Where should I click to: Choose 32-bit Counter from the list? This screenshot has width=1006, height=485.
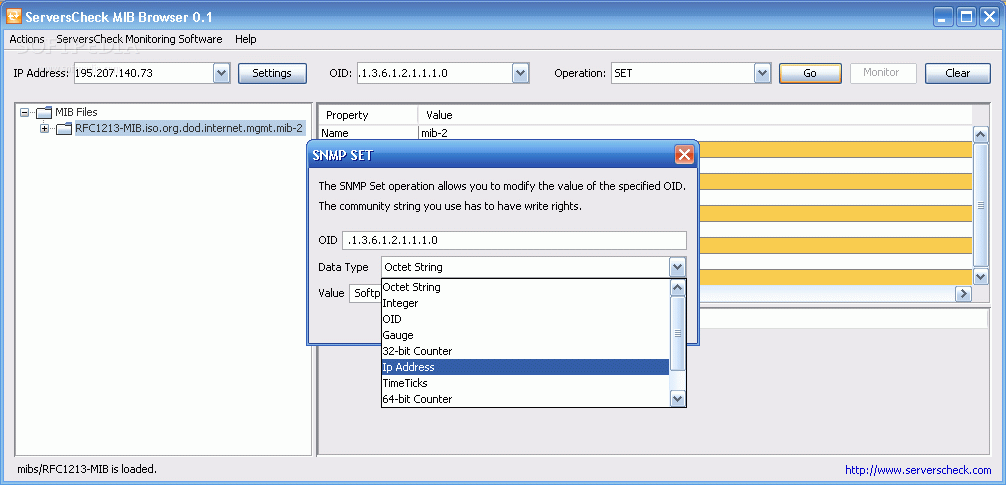pyautogui.click(x=525, y=351)
